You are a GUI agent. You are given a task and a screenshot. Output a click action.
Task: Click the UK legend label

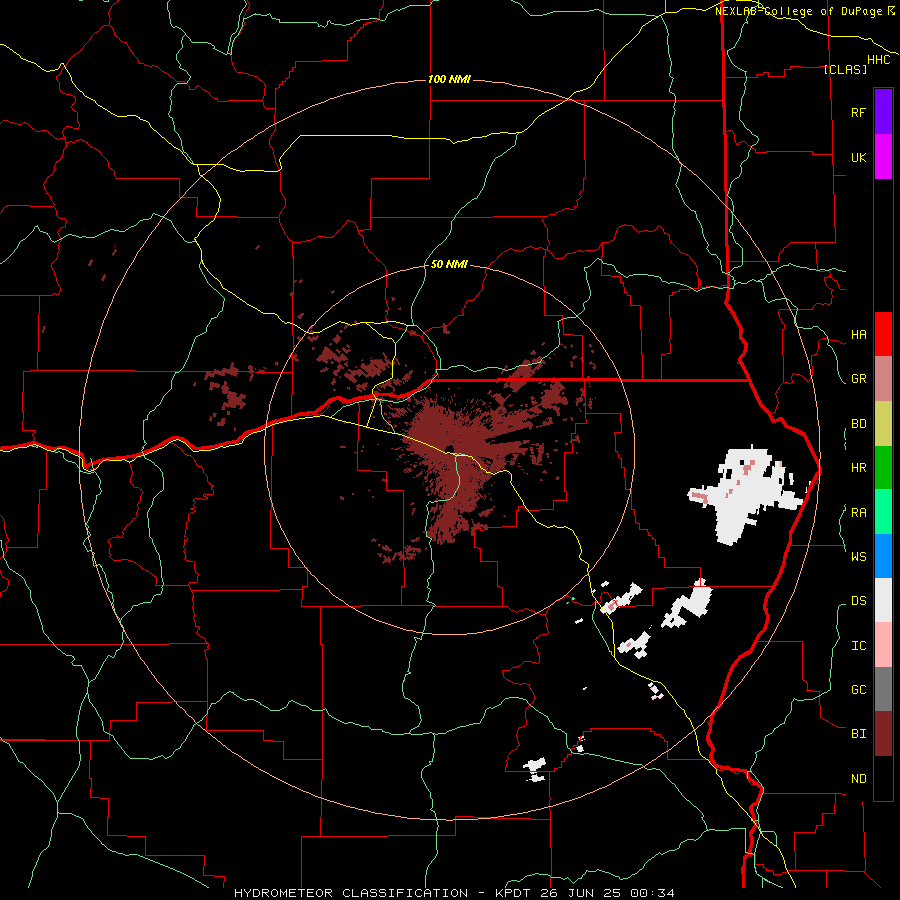pyautogui.click(x=858, y=157)
